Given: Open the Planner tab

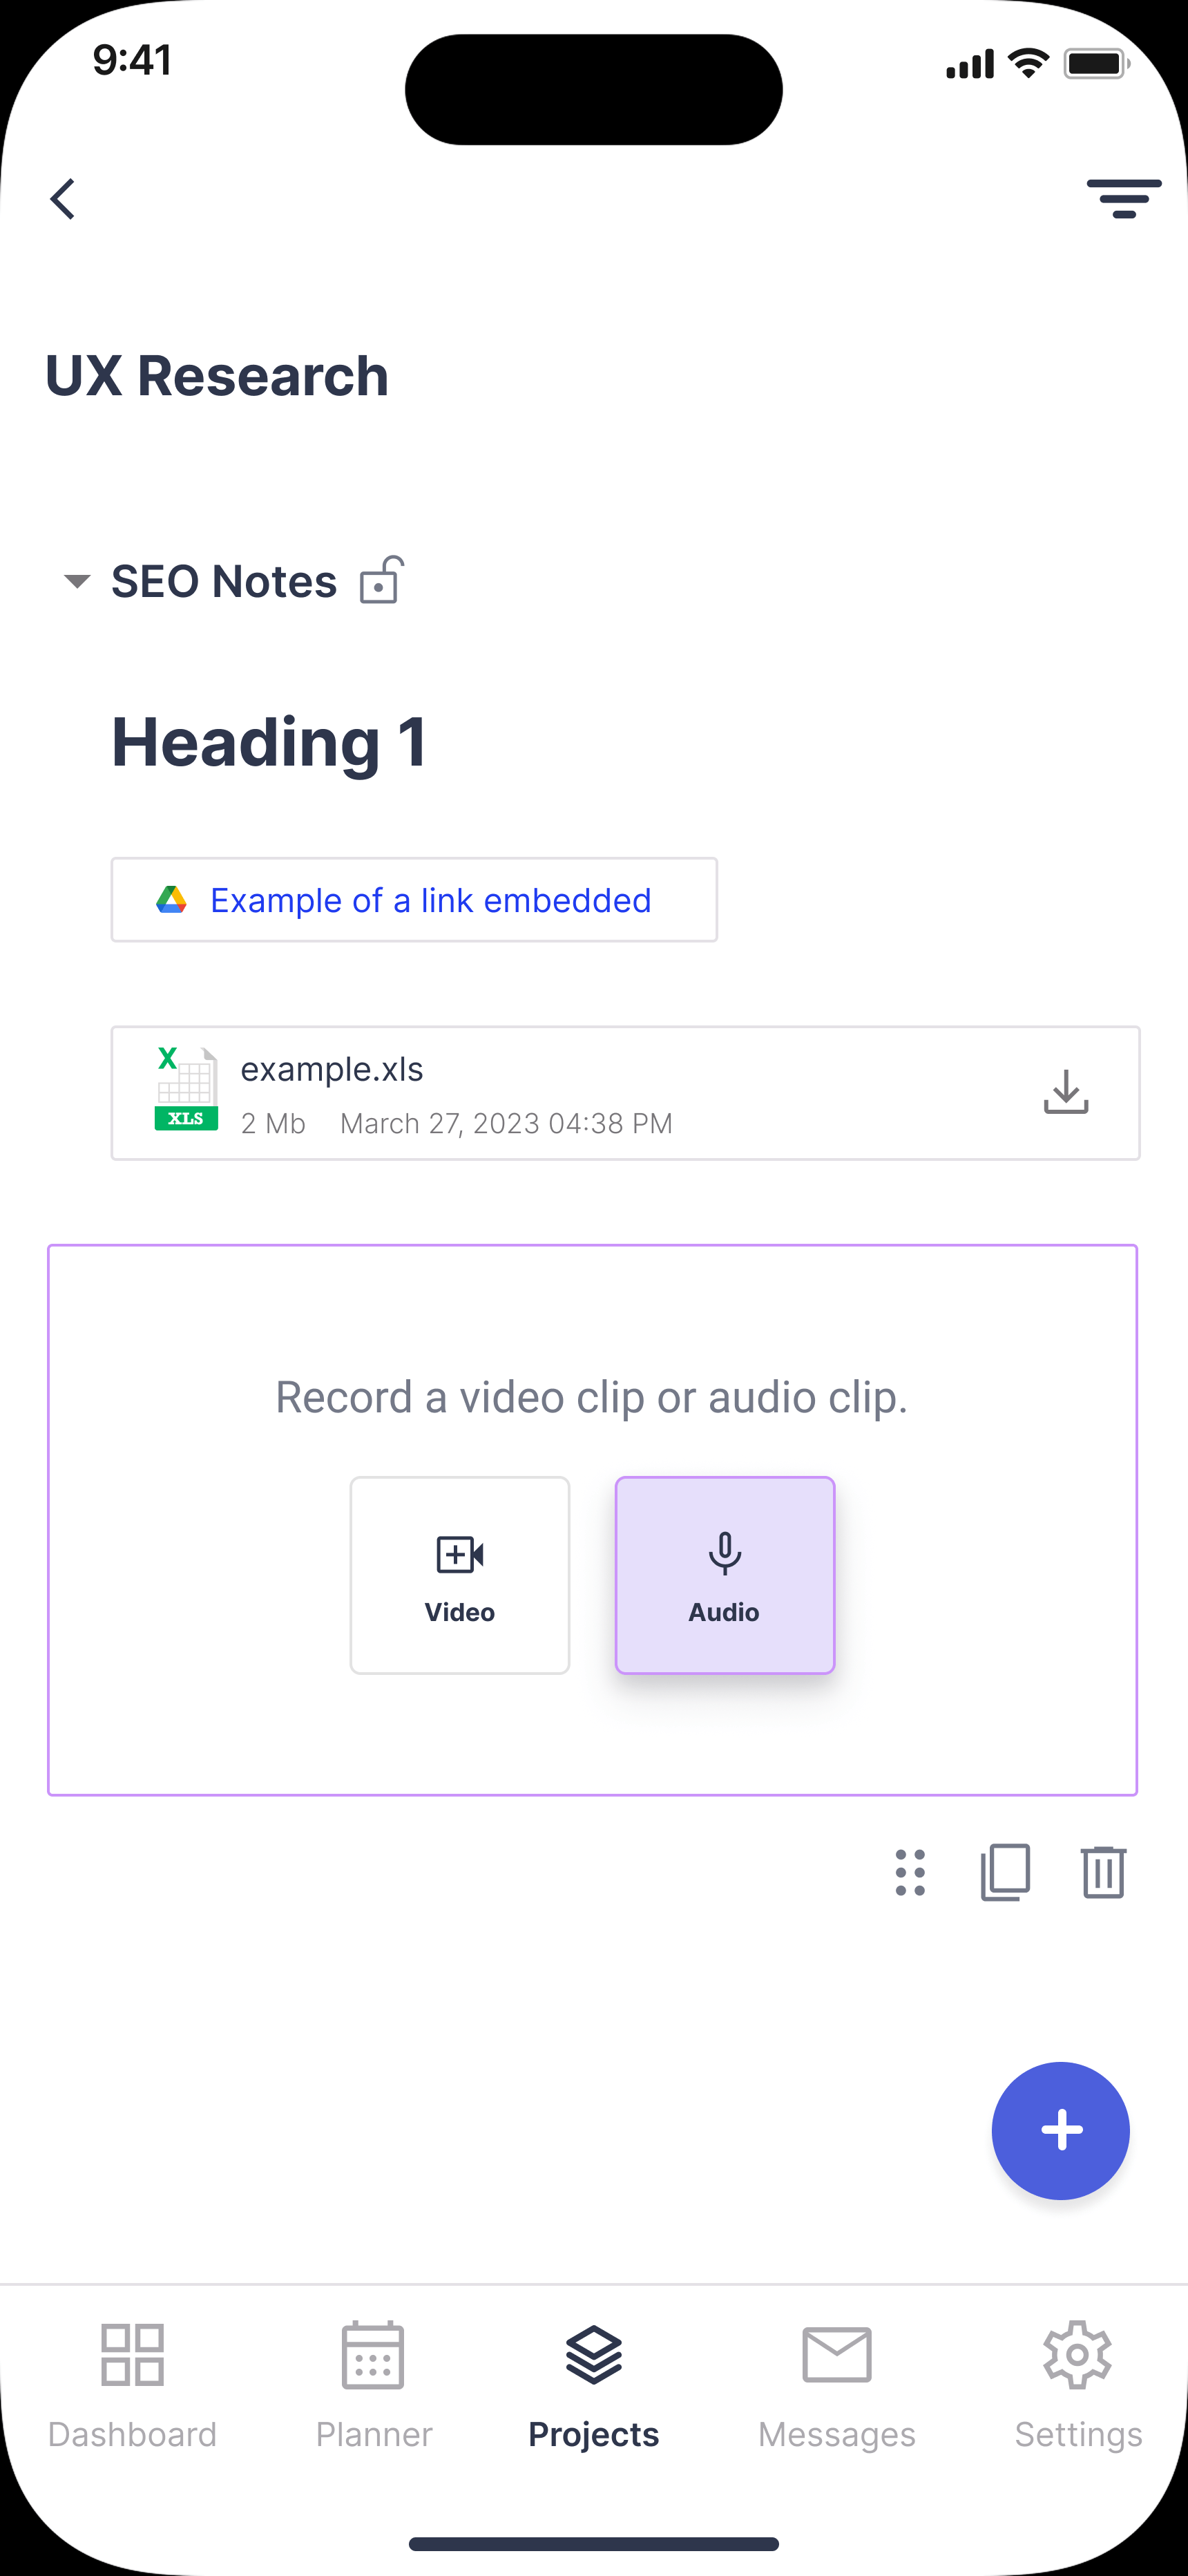Looking at the screenshot, I should point(374,2385).
